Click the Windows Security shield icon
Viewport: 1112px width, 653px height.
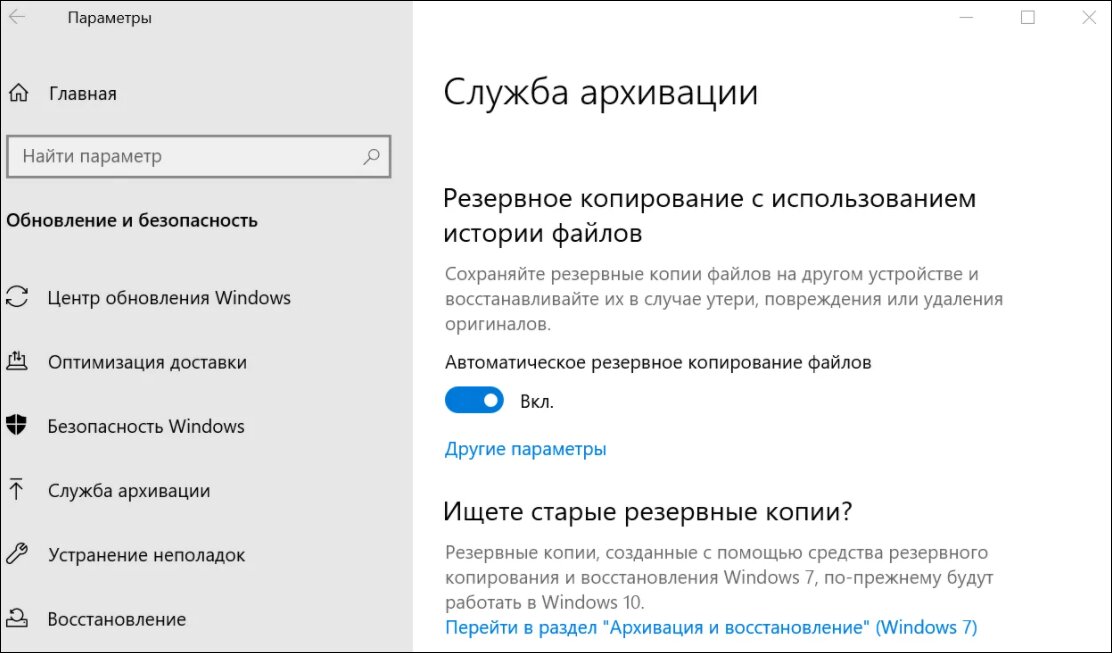pyautogui.click(x=16, y=425)
